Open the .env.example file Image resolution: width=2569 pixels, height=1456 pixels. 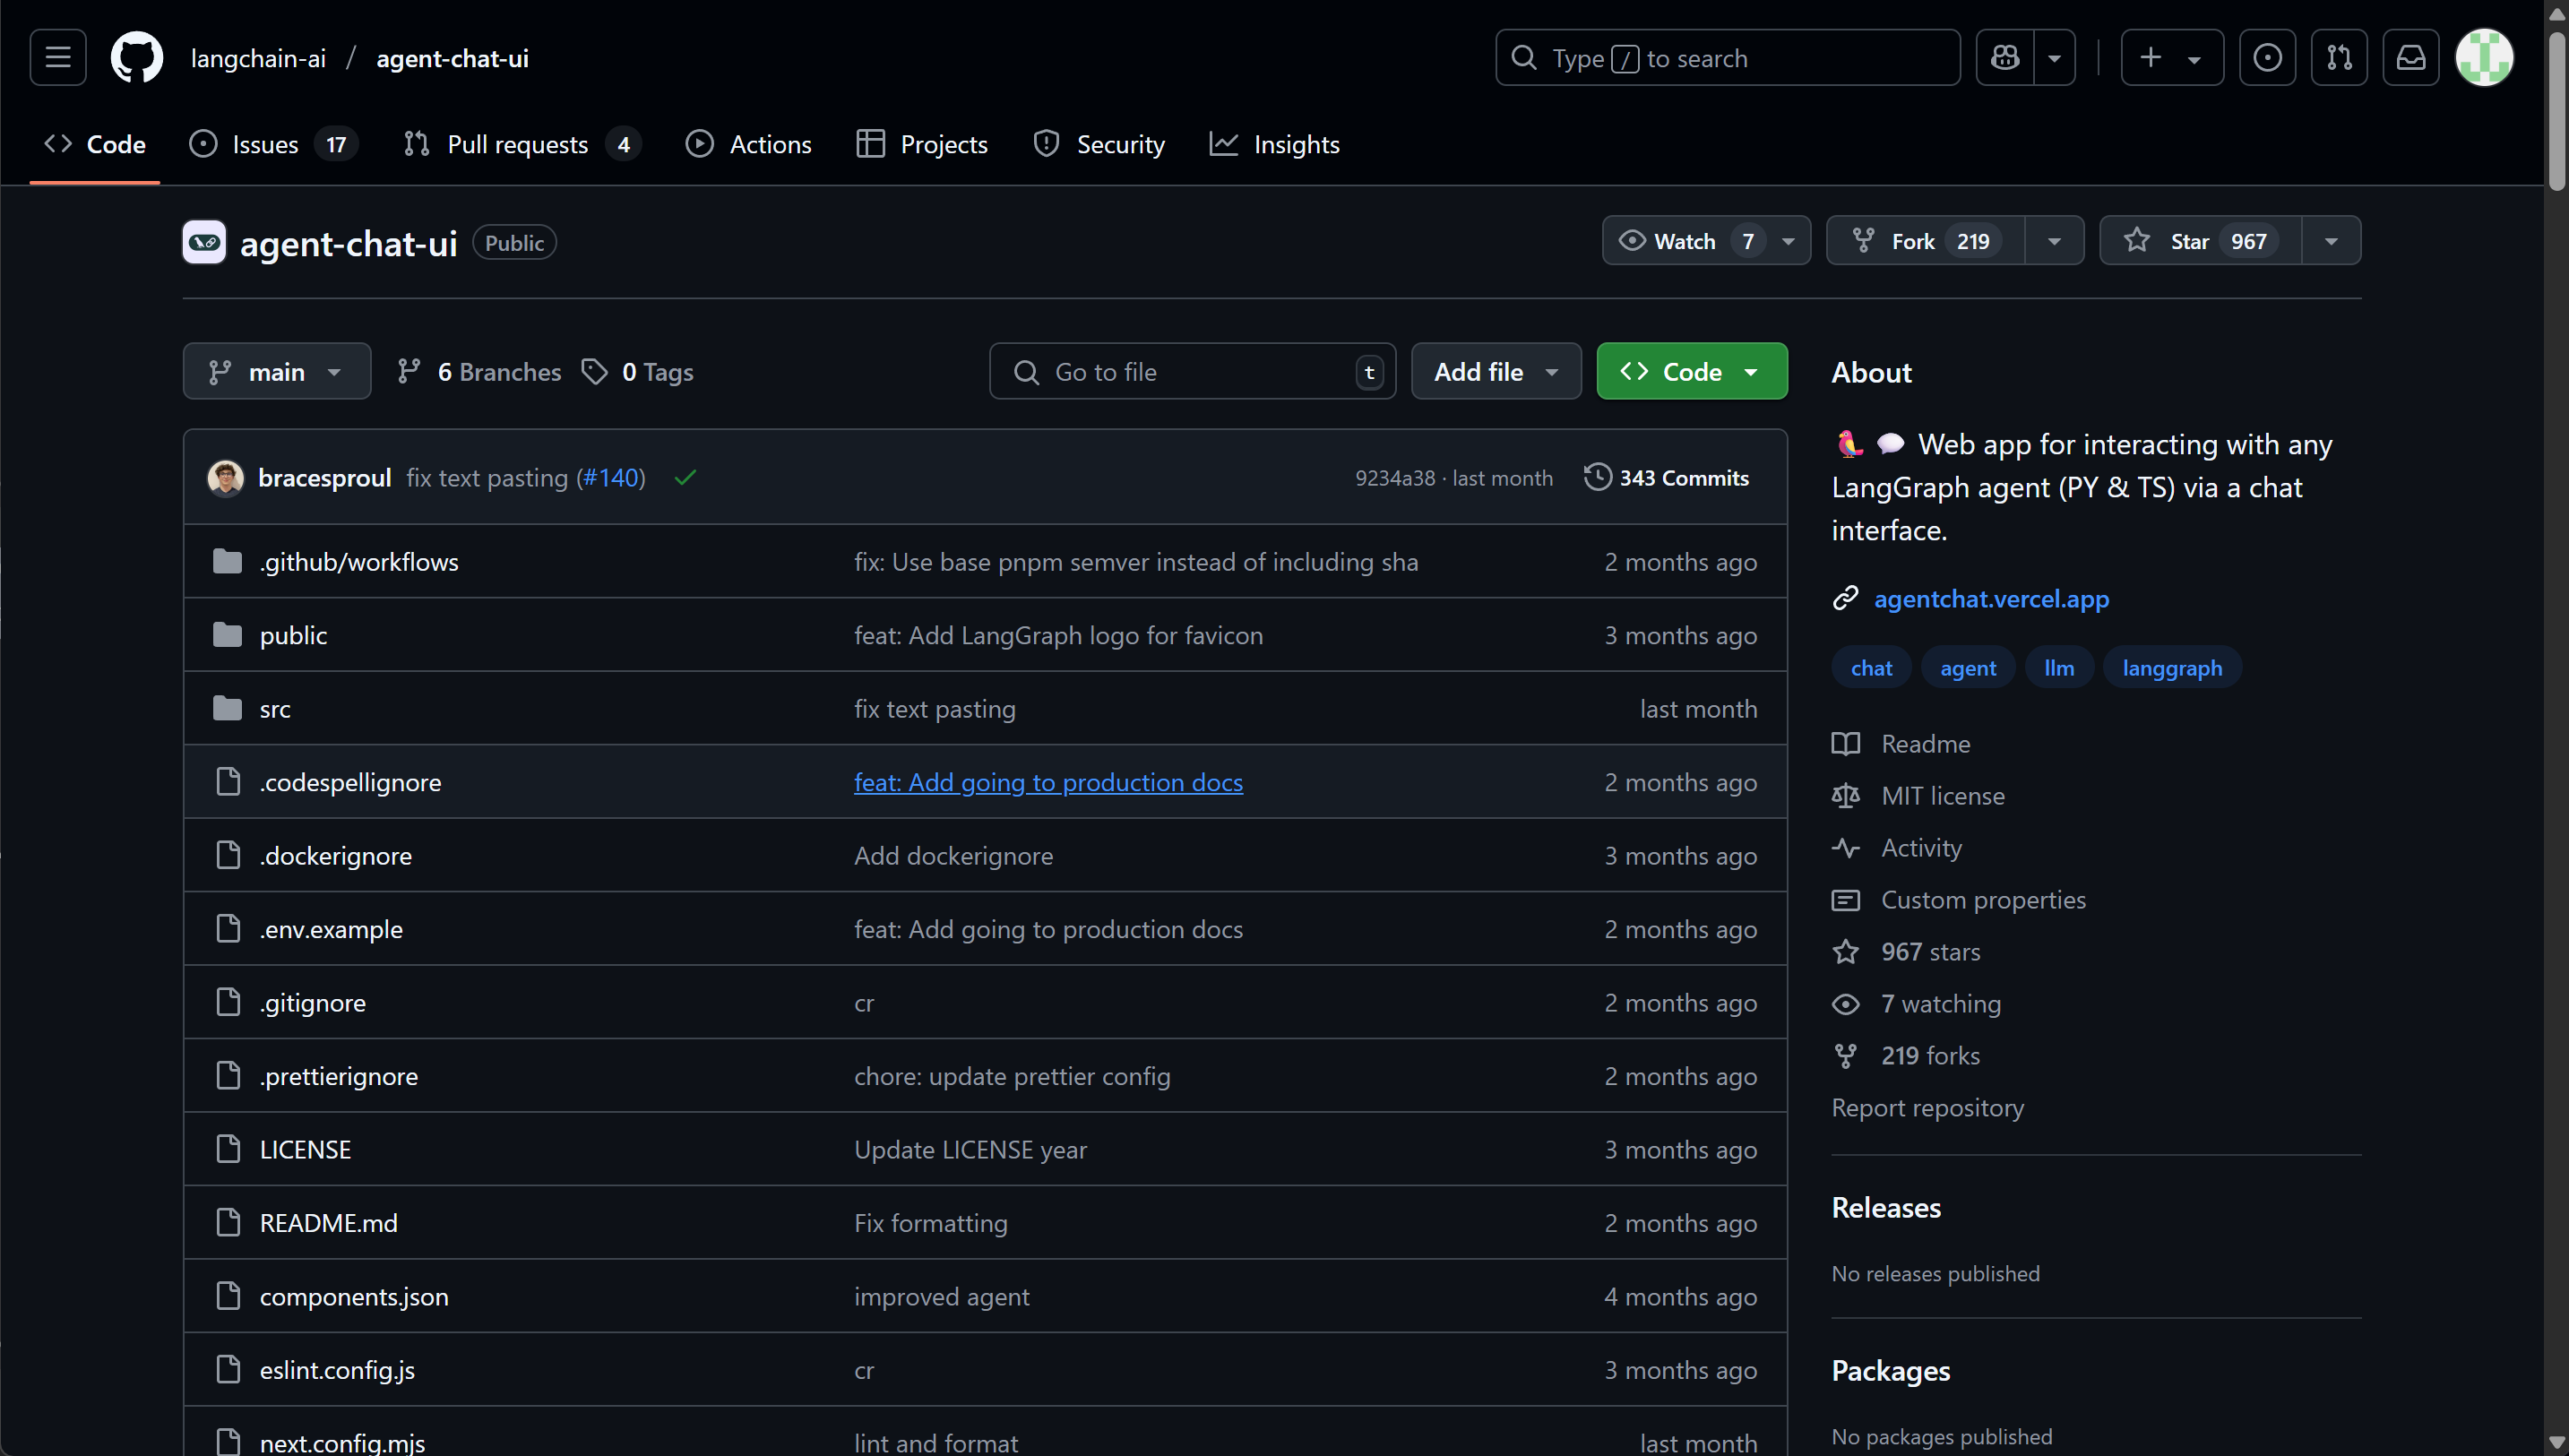tap(331, 929)
